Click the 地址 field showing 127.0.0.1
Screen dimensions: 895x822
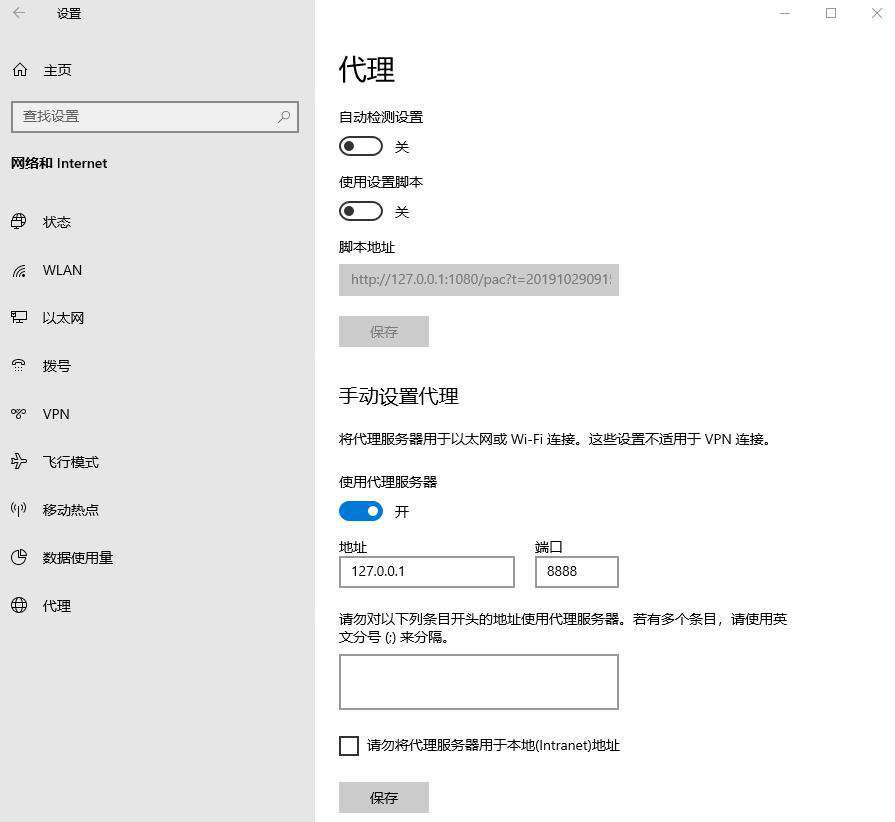[427, 571]
